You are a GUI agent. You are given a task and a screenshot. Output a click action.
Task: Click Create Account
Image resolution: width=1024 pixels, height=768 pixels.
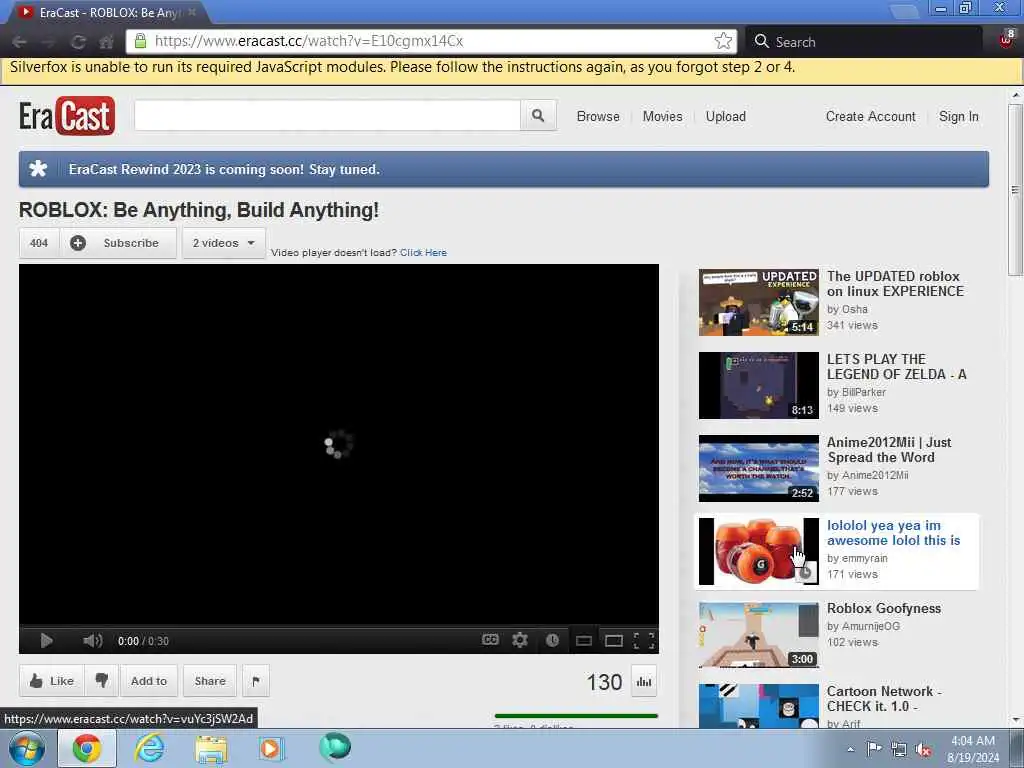[871, 116]
